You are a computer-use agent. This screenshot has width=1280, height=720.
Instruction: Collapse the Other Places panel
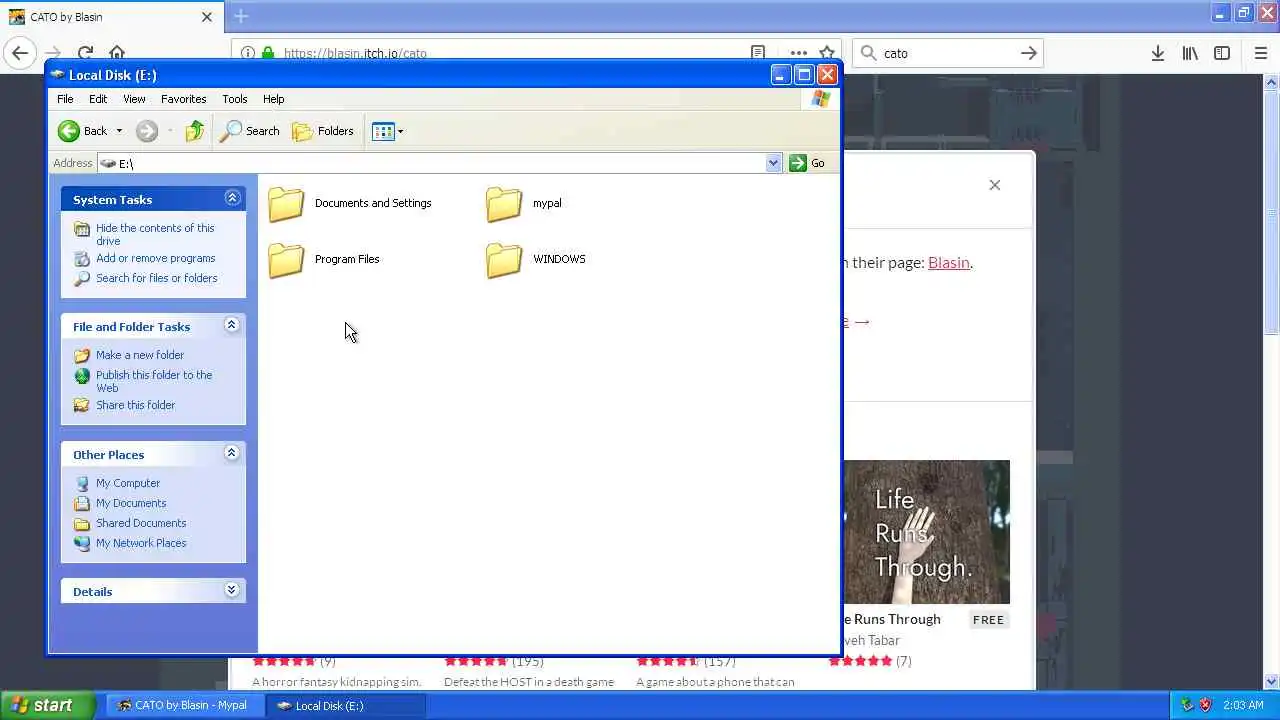[x=231, y=453]
